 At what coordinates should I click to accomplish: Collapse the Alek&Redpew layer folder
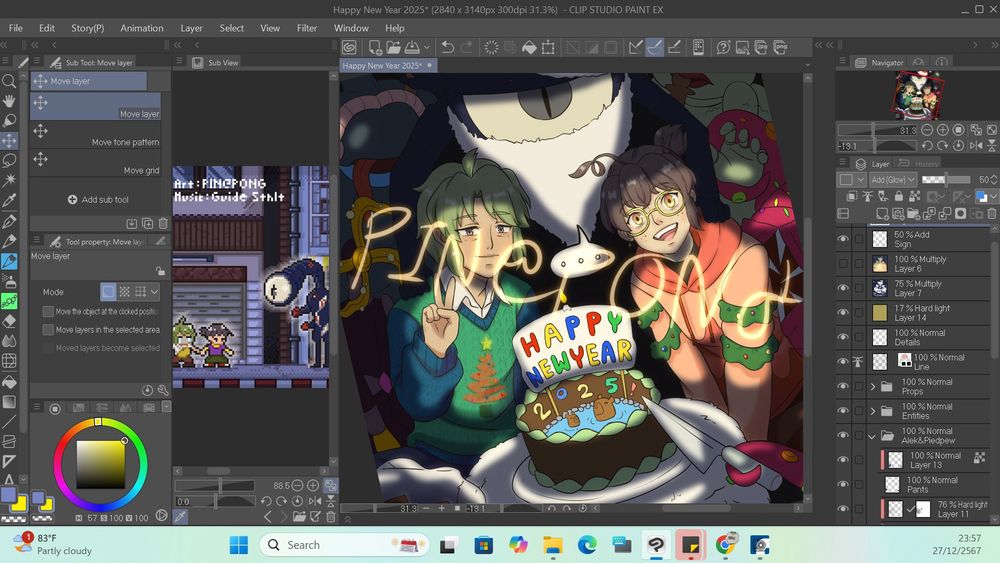click(872, 436)
